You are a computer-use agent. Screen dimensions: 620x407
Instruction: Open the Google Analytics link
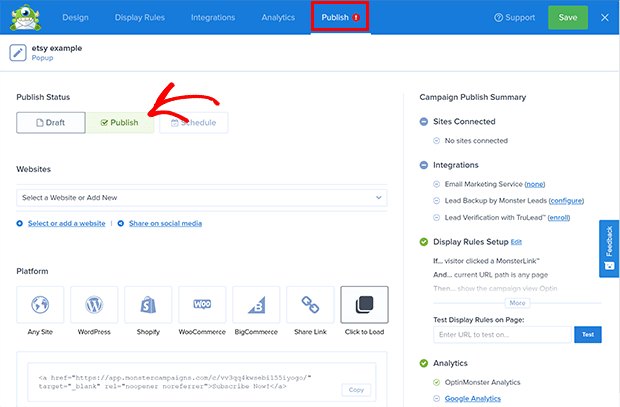(473, 399)
